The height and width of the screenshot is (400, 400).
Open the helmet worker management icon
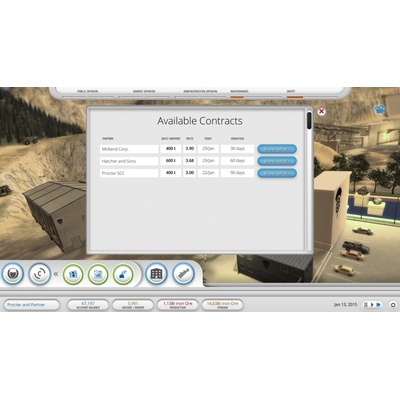point(13,274)
